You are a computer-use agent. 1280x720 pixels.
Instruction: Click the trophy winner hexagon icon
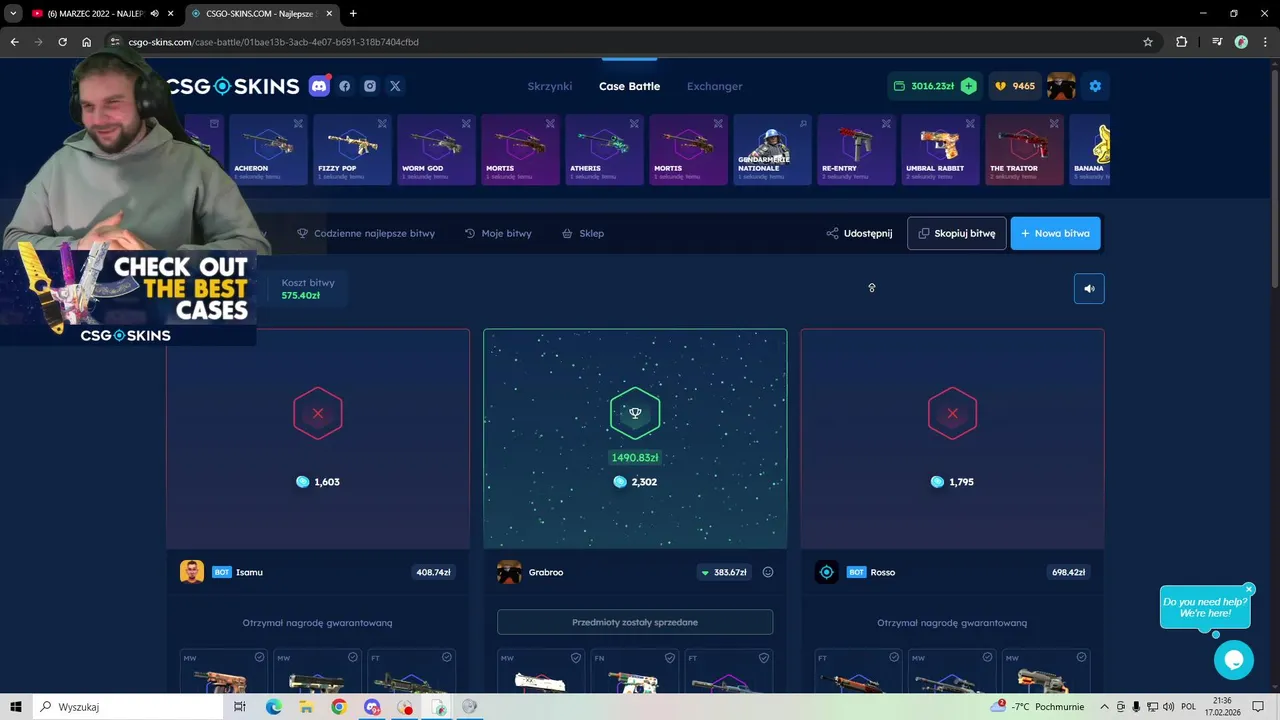click(x=635, y=413)
